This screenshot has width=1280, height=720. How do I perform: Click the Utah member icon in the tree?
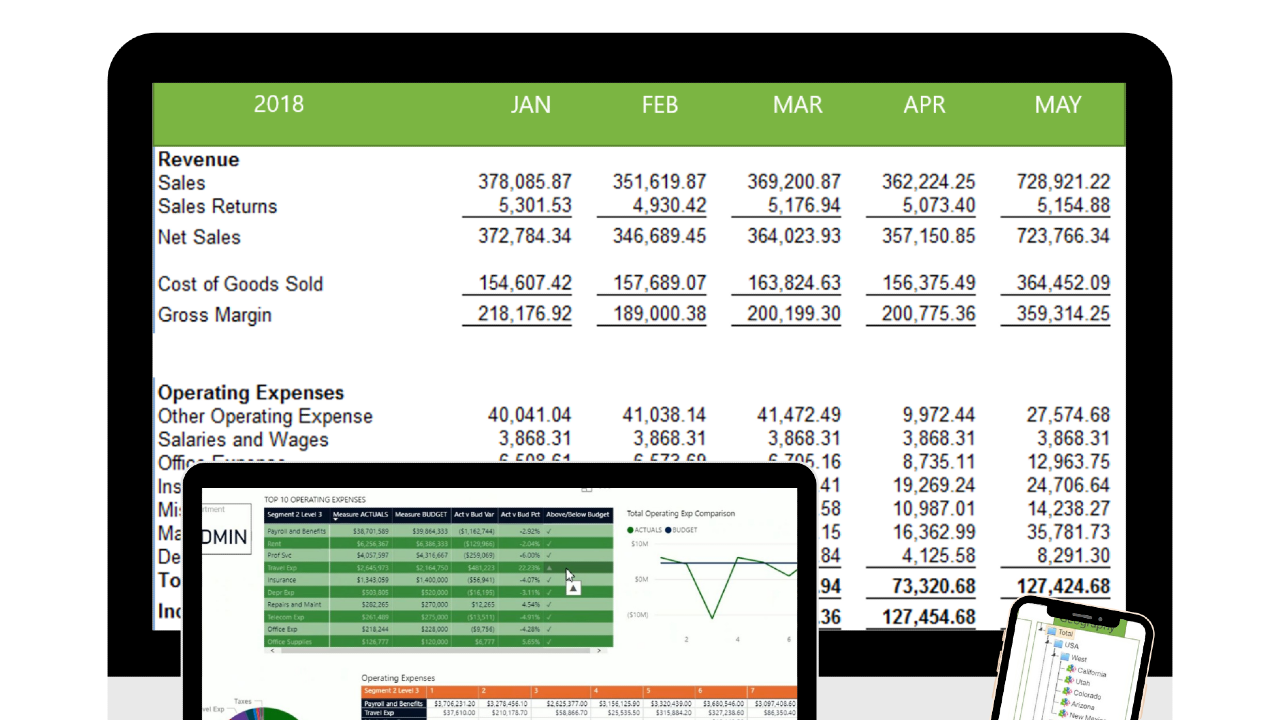click(x=1069, y=681)
